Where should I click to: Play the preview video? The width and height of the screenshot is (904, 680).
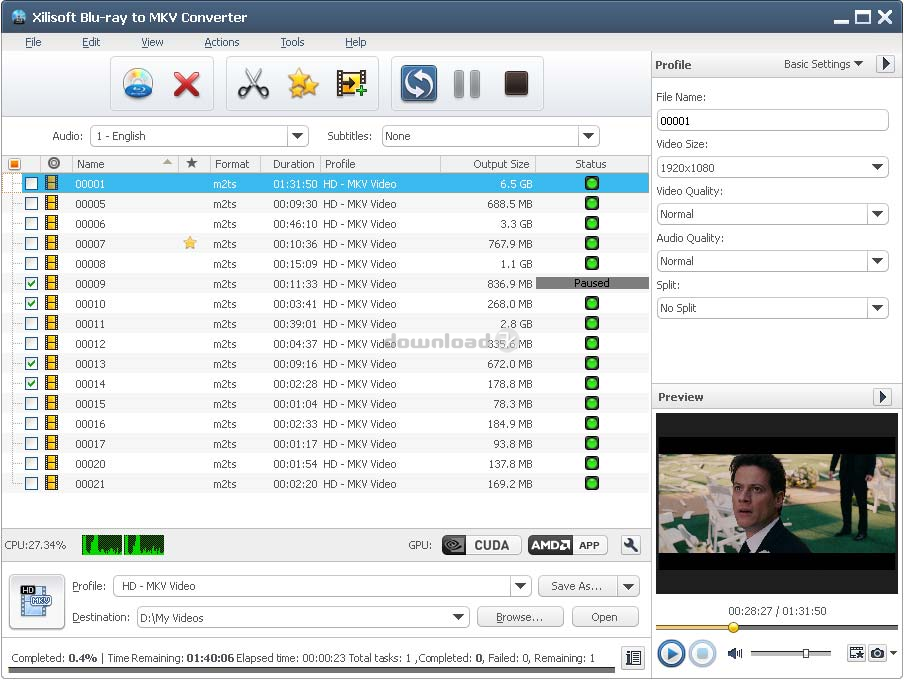pos(671,653)
